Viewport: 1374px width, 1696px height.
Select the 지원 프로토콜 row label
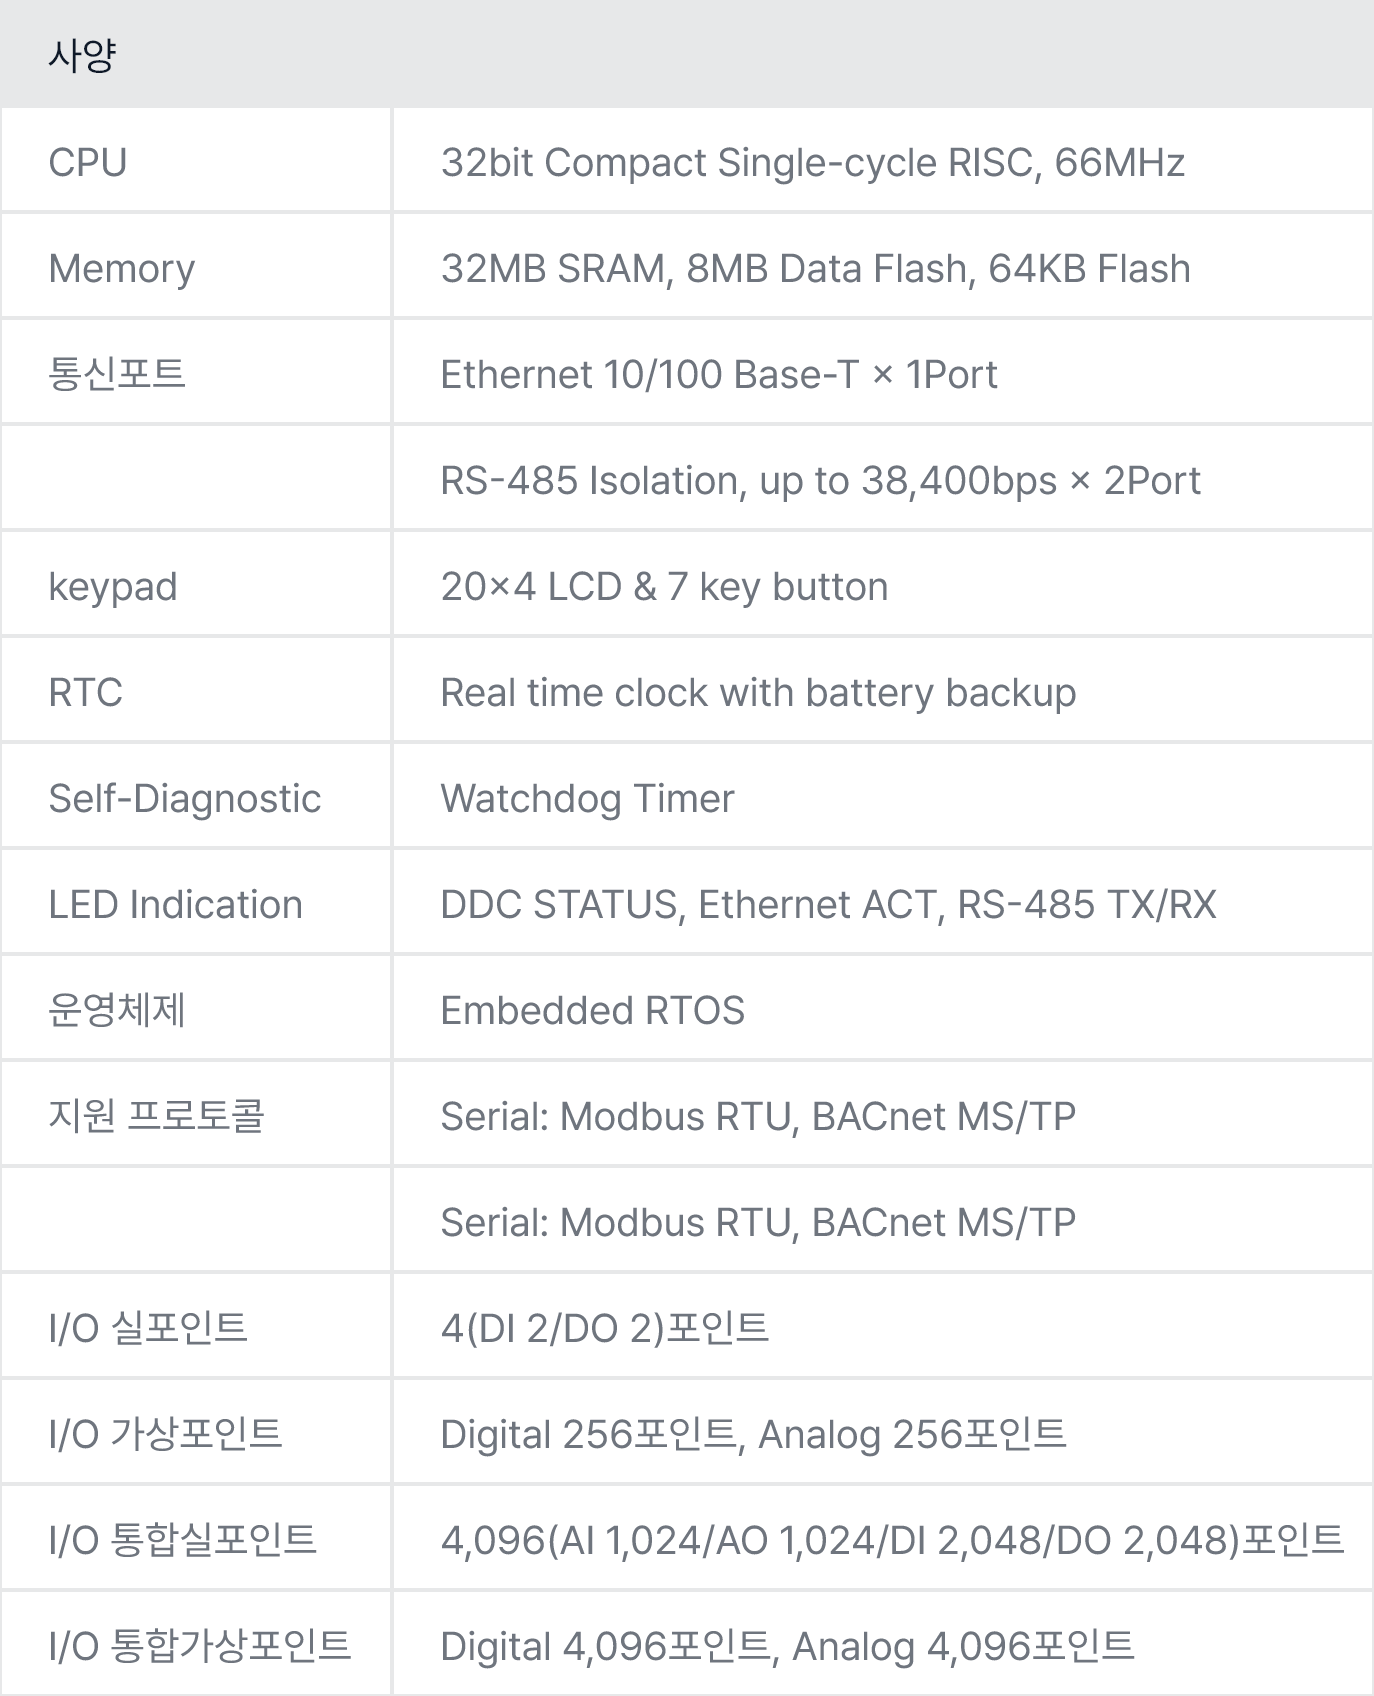pyautogui.click(x=157, y=1116)
